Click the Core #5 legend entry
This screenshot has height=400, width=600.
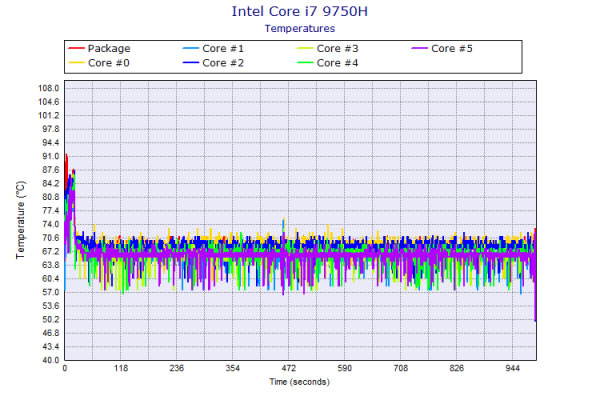(442, 48)
